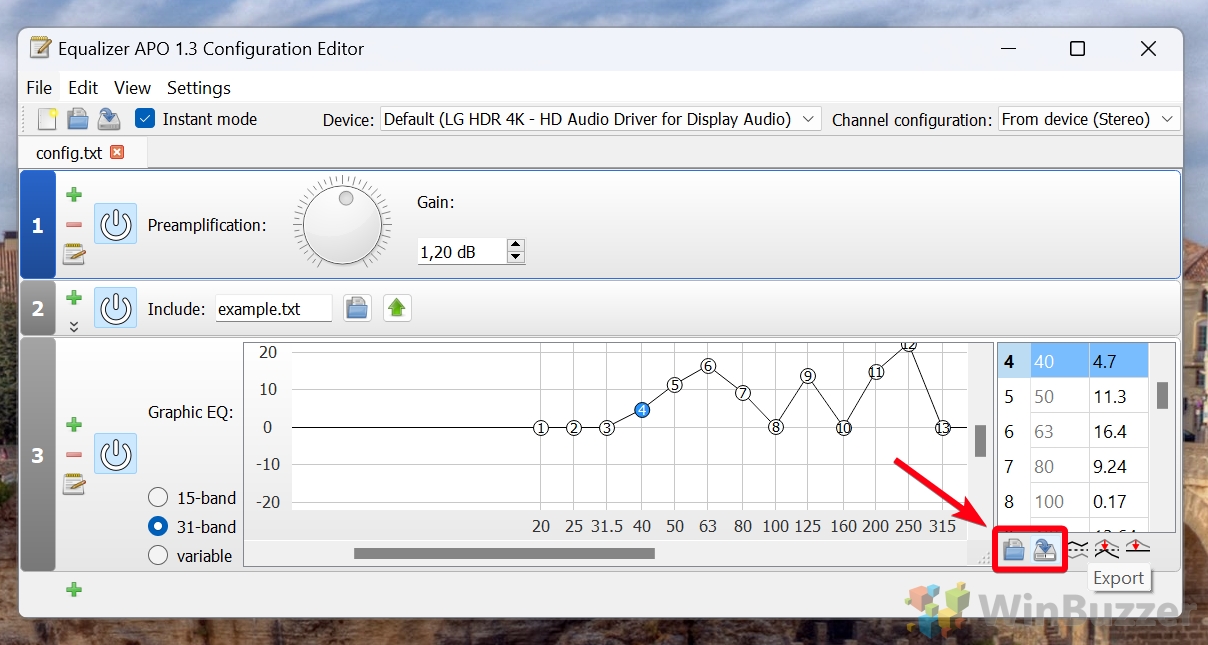Add a filter above the Graphic EQ row

click(74, 425)
